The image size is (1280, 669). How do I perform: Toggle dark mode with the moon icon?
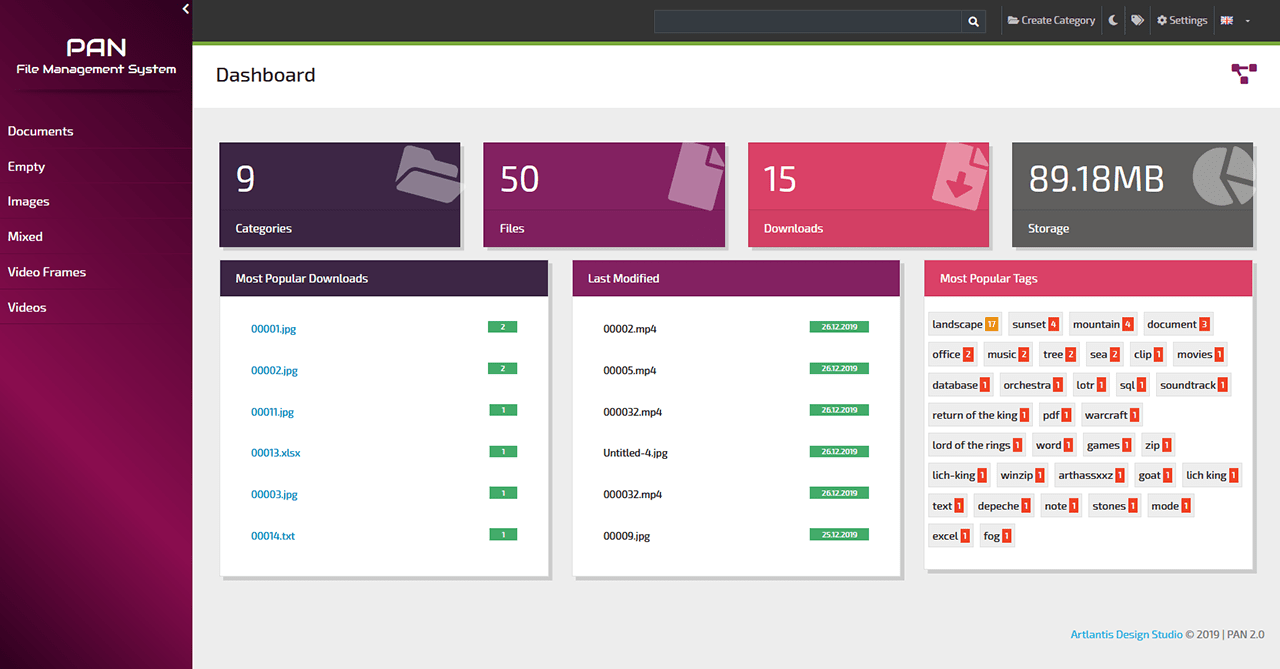1113,20
